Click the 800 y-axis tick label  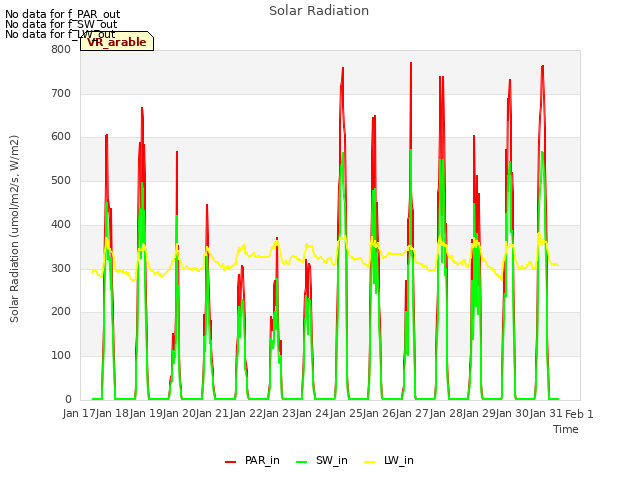pyautogui.click(x=61, y=50)
